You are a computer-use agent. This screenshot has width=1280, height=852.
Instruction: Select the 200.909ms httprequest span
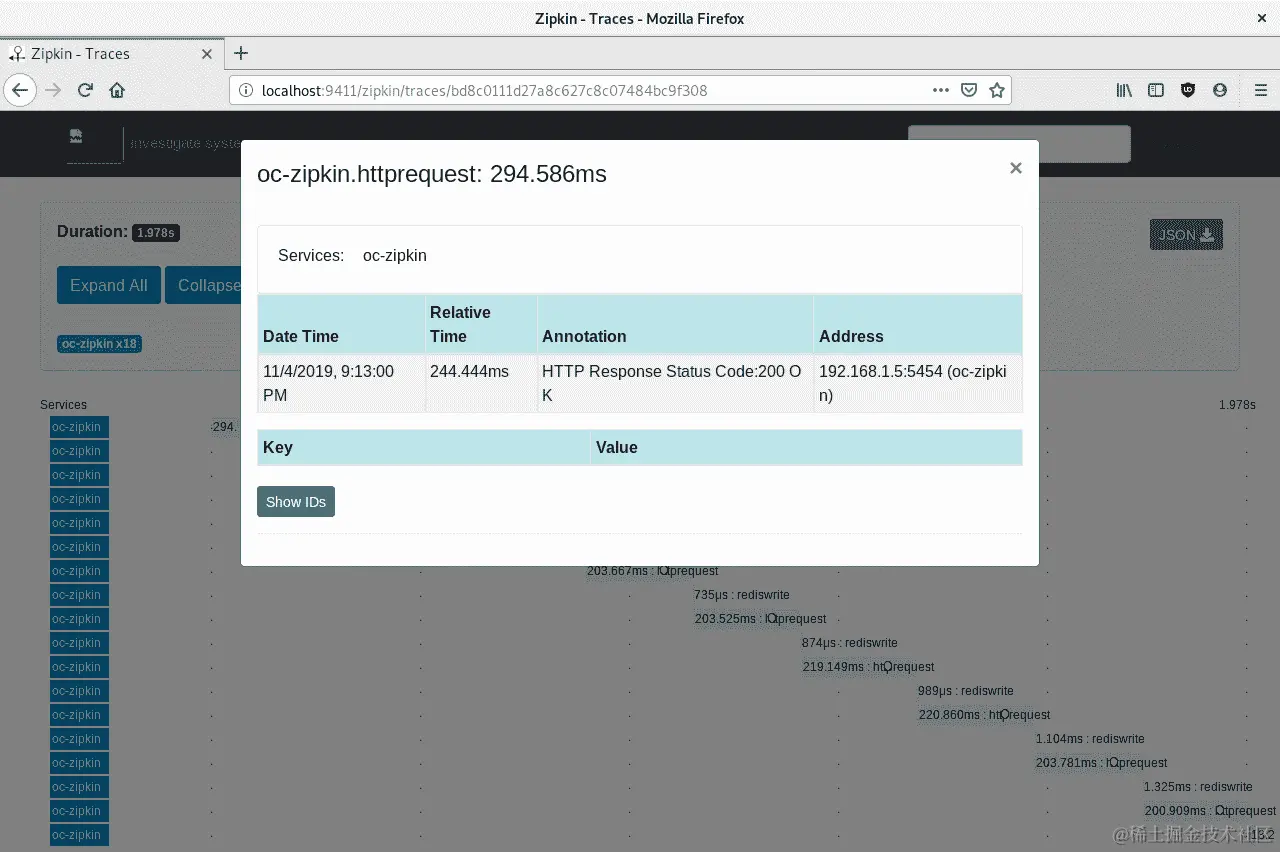tap(1210, 811)
